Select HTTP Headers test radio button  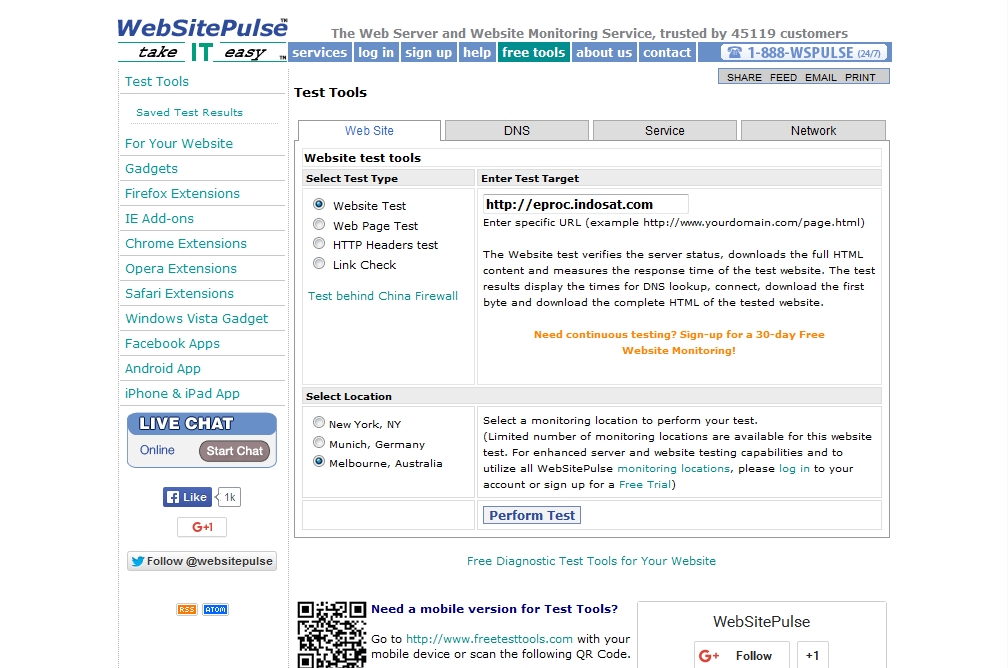pos(319,244)
